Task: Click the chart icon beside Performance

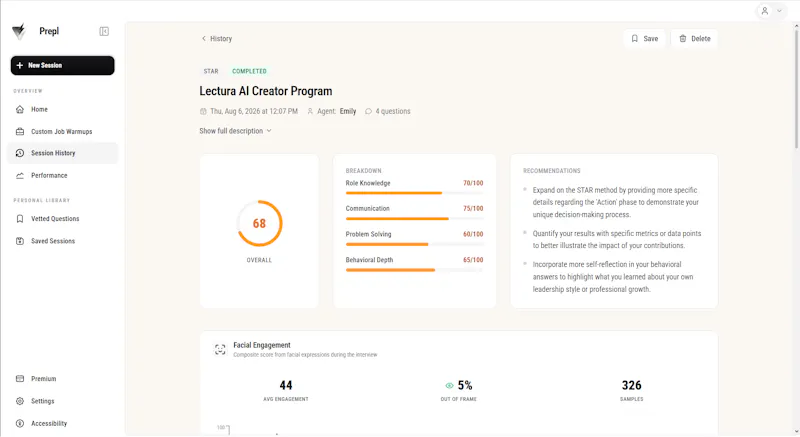Action: pyautogui.click(x=20, y=175)
